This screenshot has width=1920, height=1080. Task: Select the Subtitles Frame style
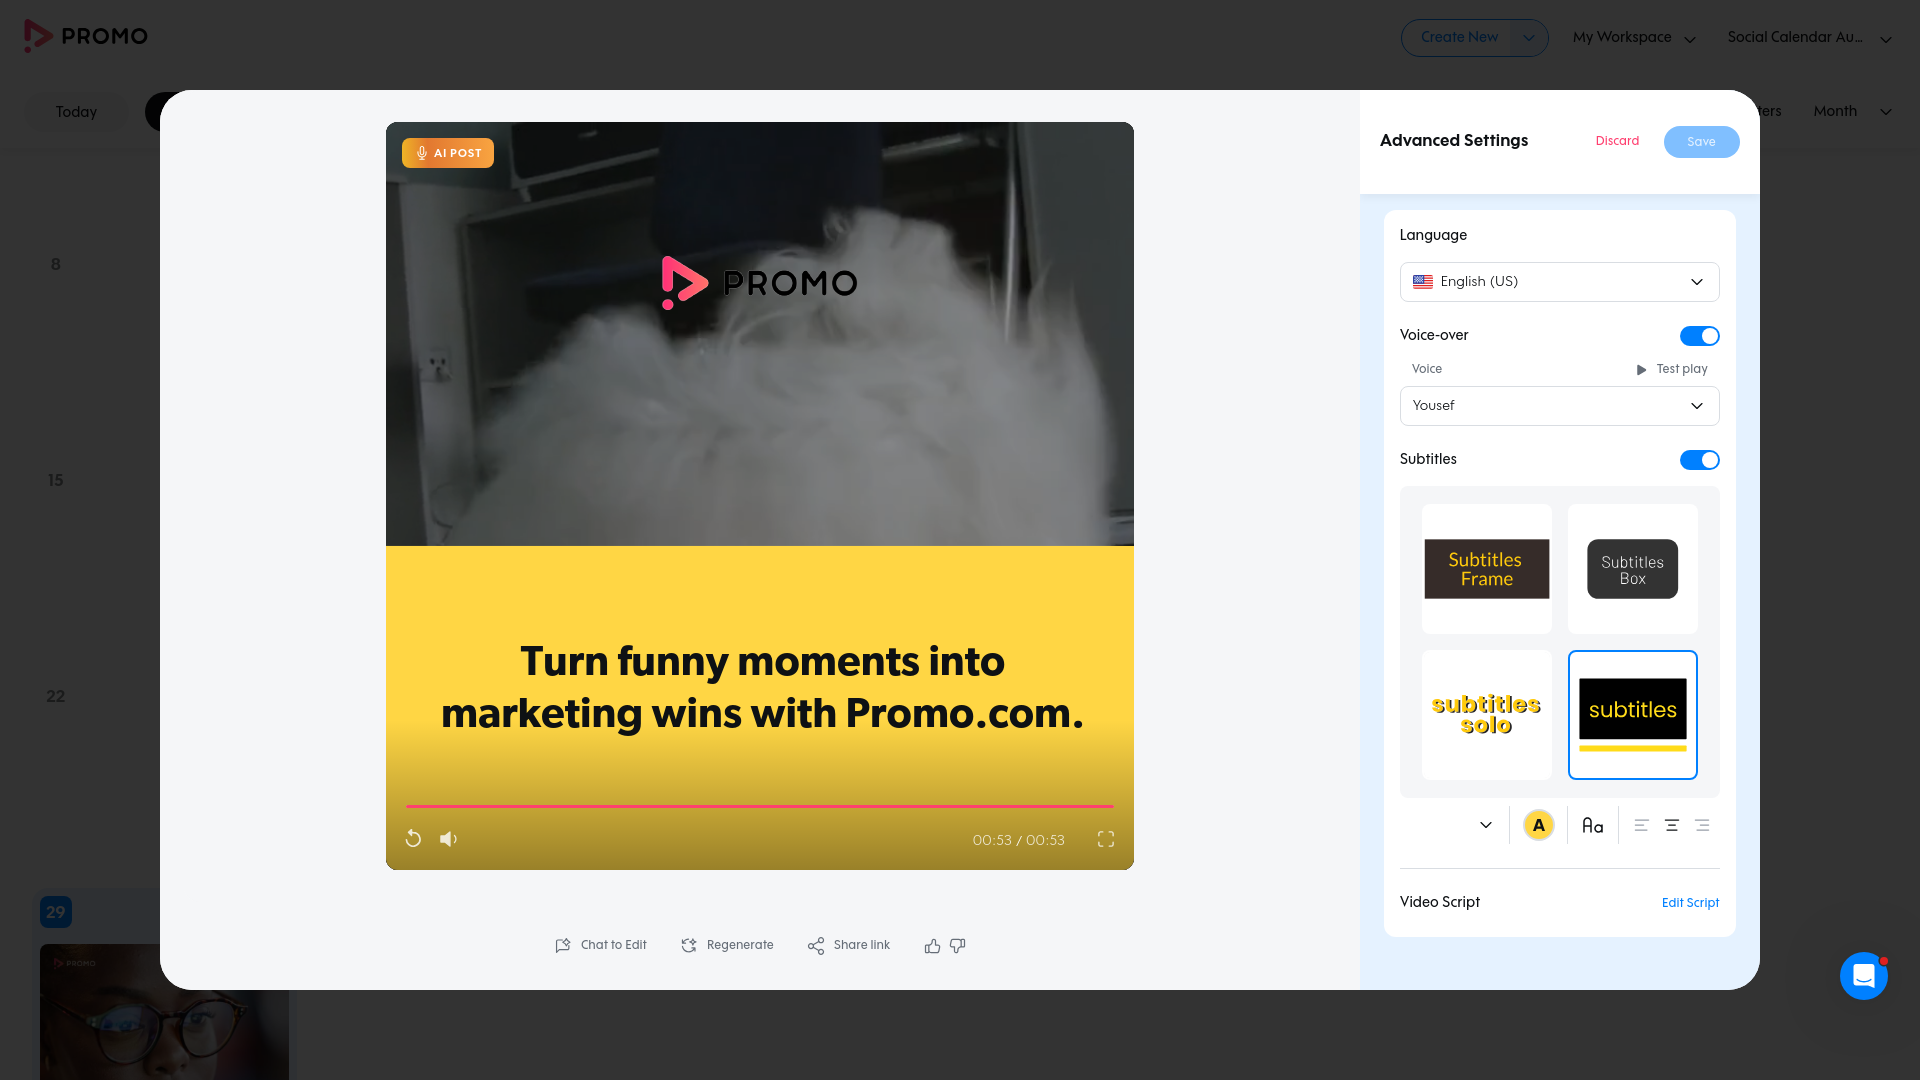(1487, 569)
